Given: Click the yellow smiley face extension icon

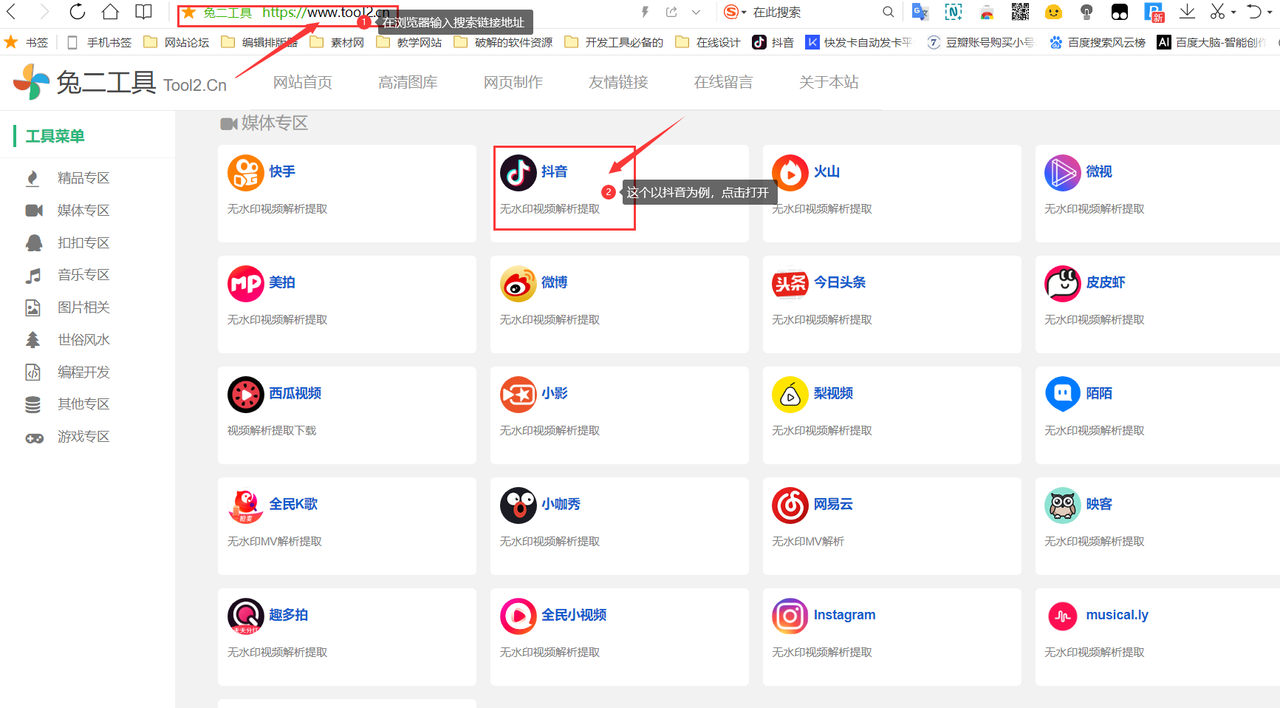Looking at the screenshot, I should click(1053, 12).
